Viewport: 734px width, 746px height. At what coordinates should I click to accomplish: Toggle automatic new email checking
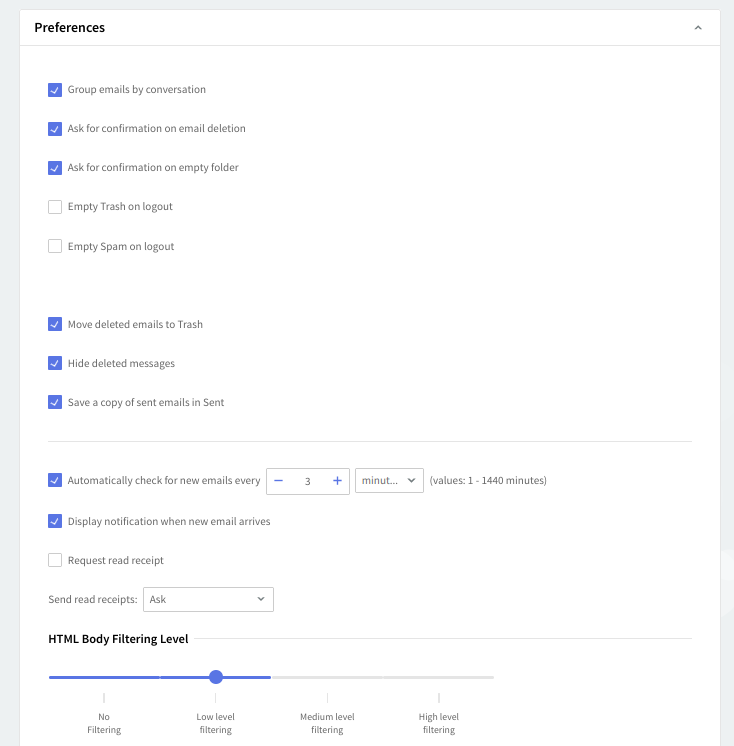tap(55, 481)
